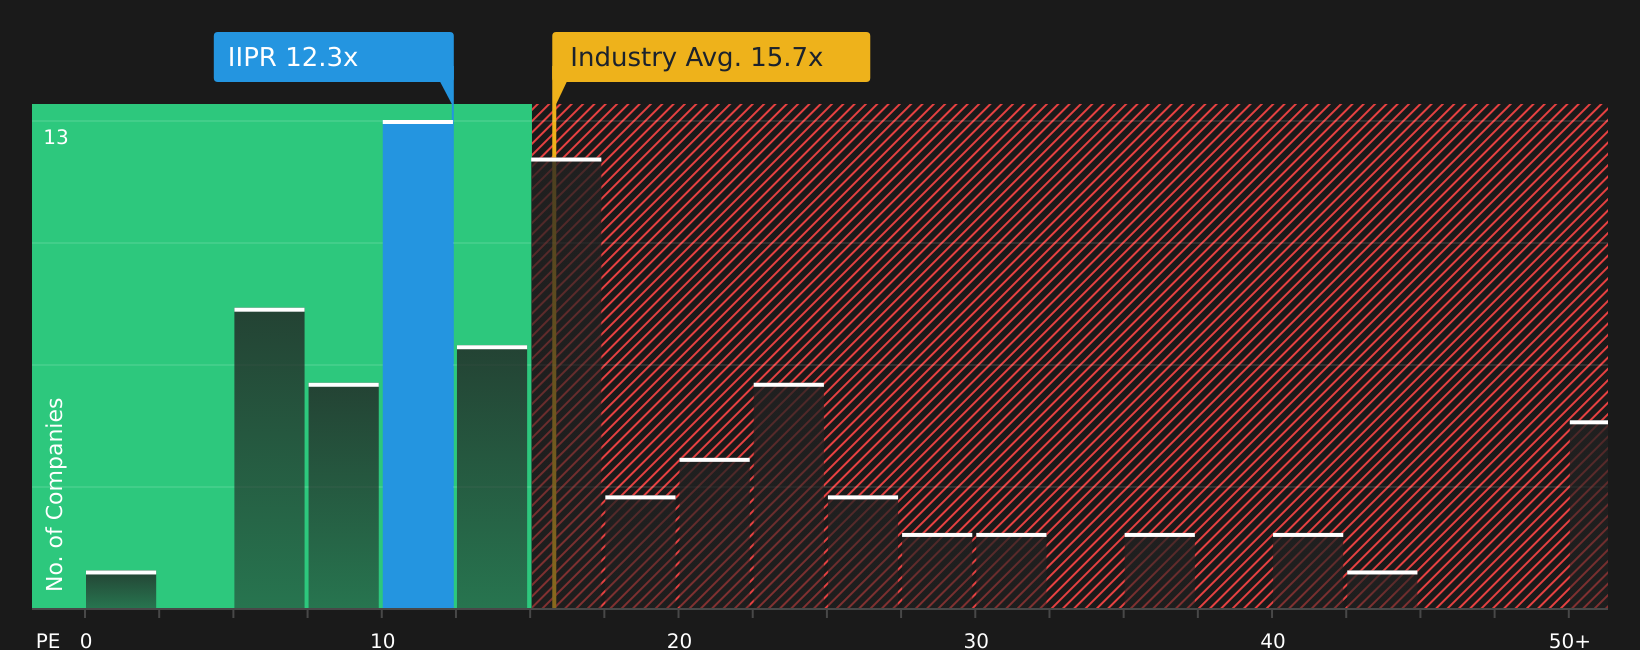The height and width of the screenshot is (650, 1640).
Task: Click the yellow Industry Avg. 15.7x label
Action: (711, 57)
